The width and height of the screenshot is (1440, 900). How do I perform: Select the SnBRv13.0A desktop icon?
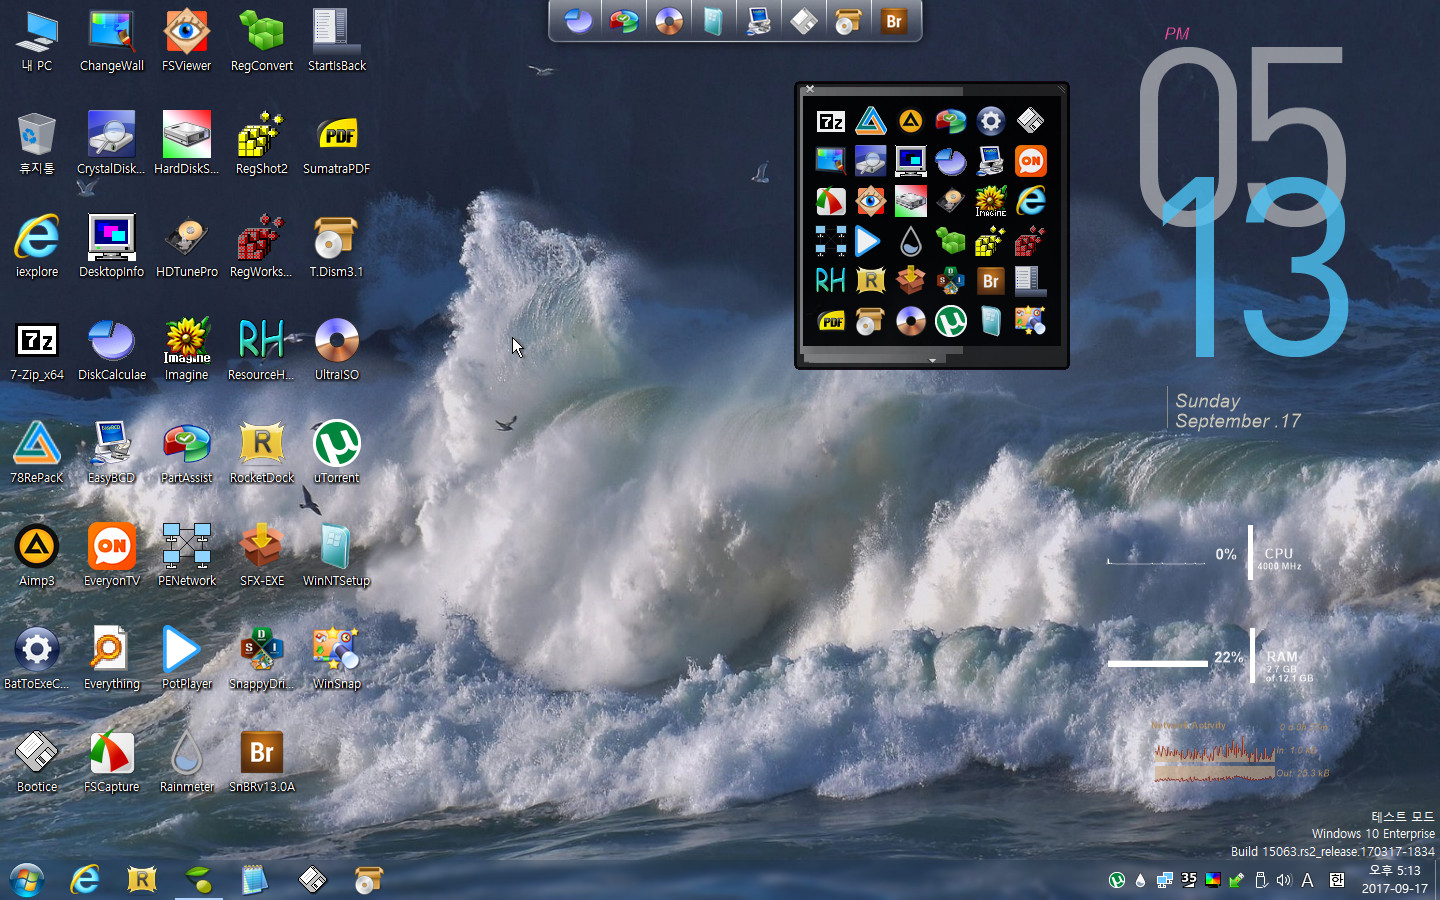[262, 762]
